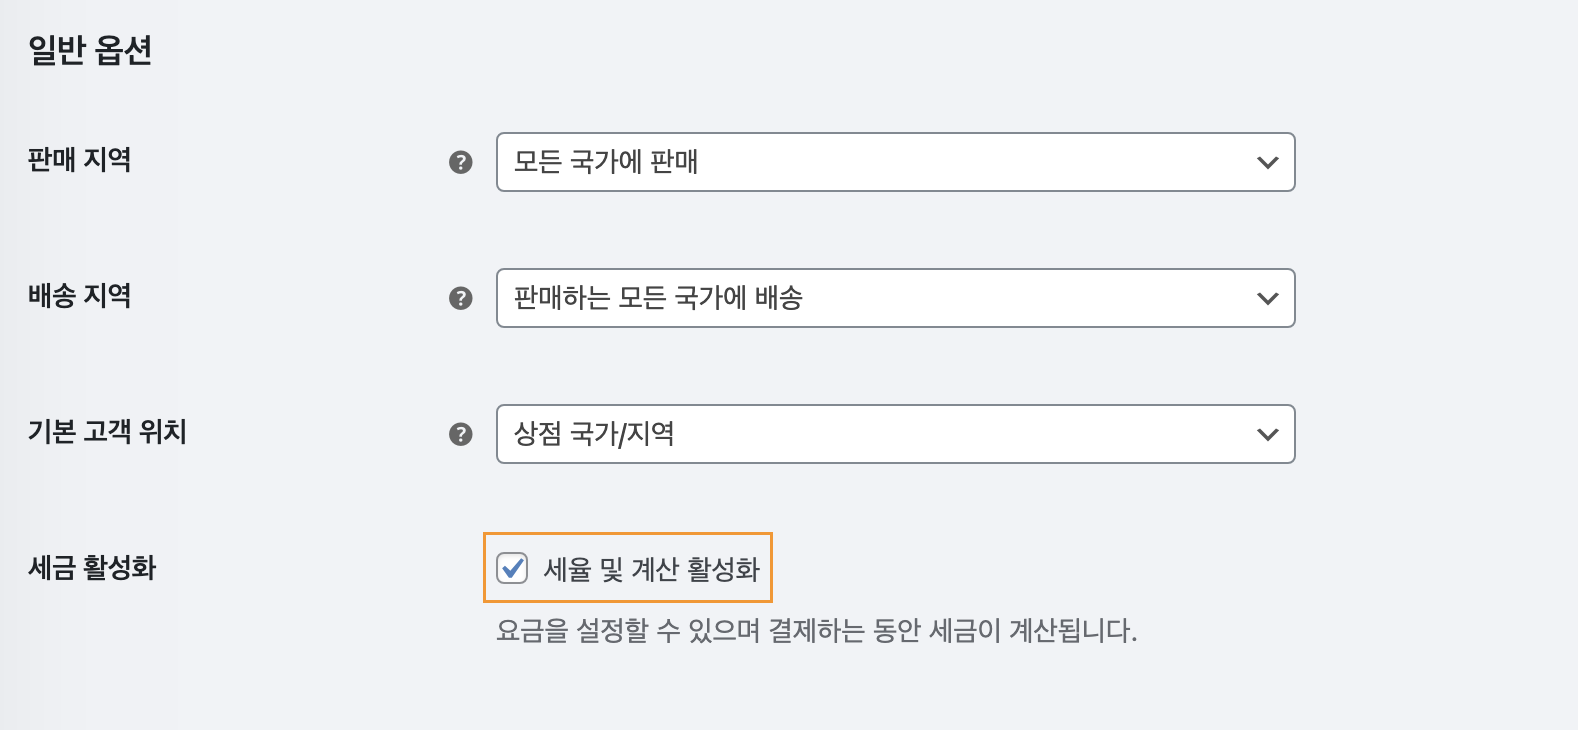Toggle the 세율 및 계산 활성화 checkbox
Screen dimensions: 1578x730
tap(512, 568)
